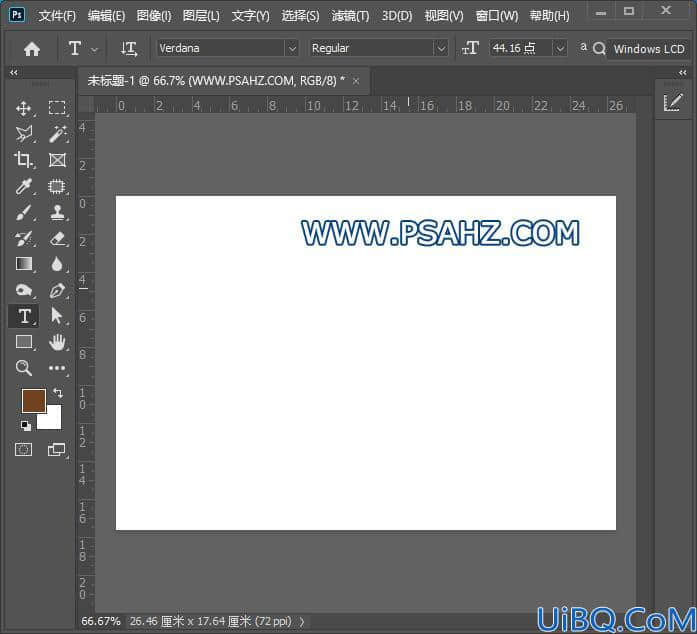Open the 3D(D) menu
Viewport: 697px width, 634px height.
397,16
